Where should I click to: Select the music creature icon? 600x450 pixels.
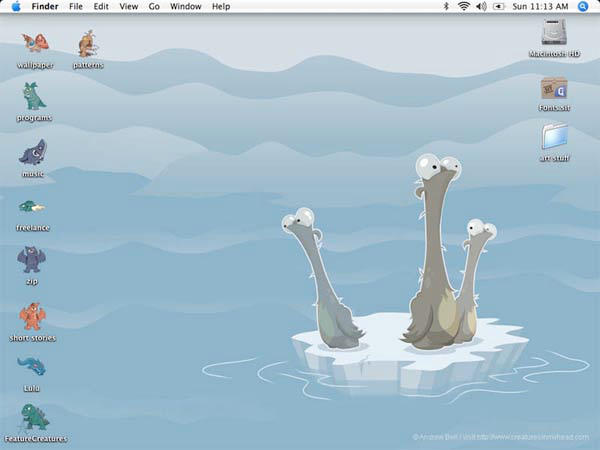click(33, 152)
